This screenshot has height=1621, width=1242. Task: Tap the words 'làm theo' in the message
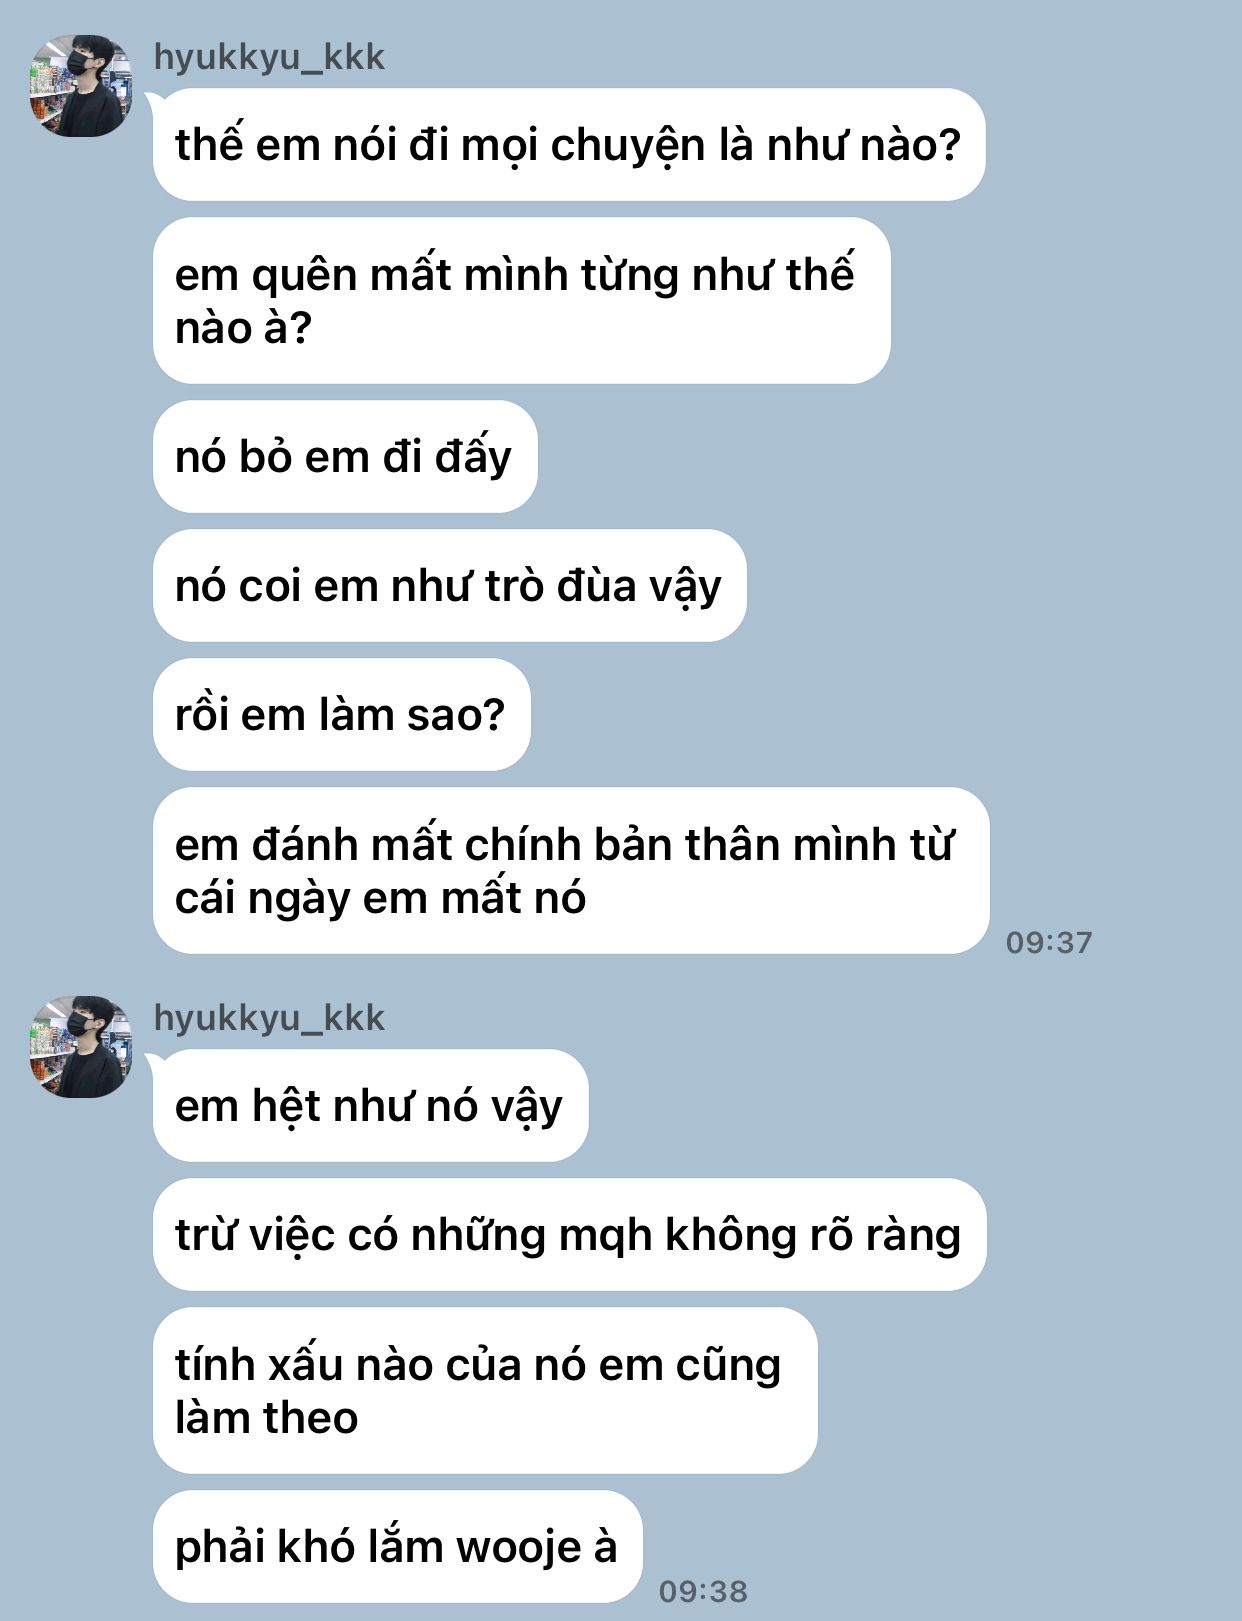(266, 1418)
